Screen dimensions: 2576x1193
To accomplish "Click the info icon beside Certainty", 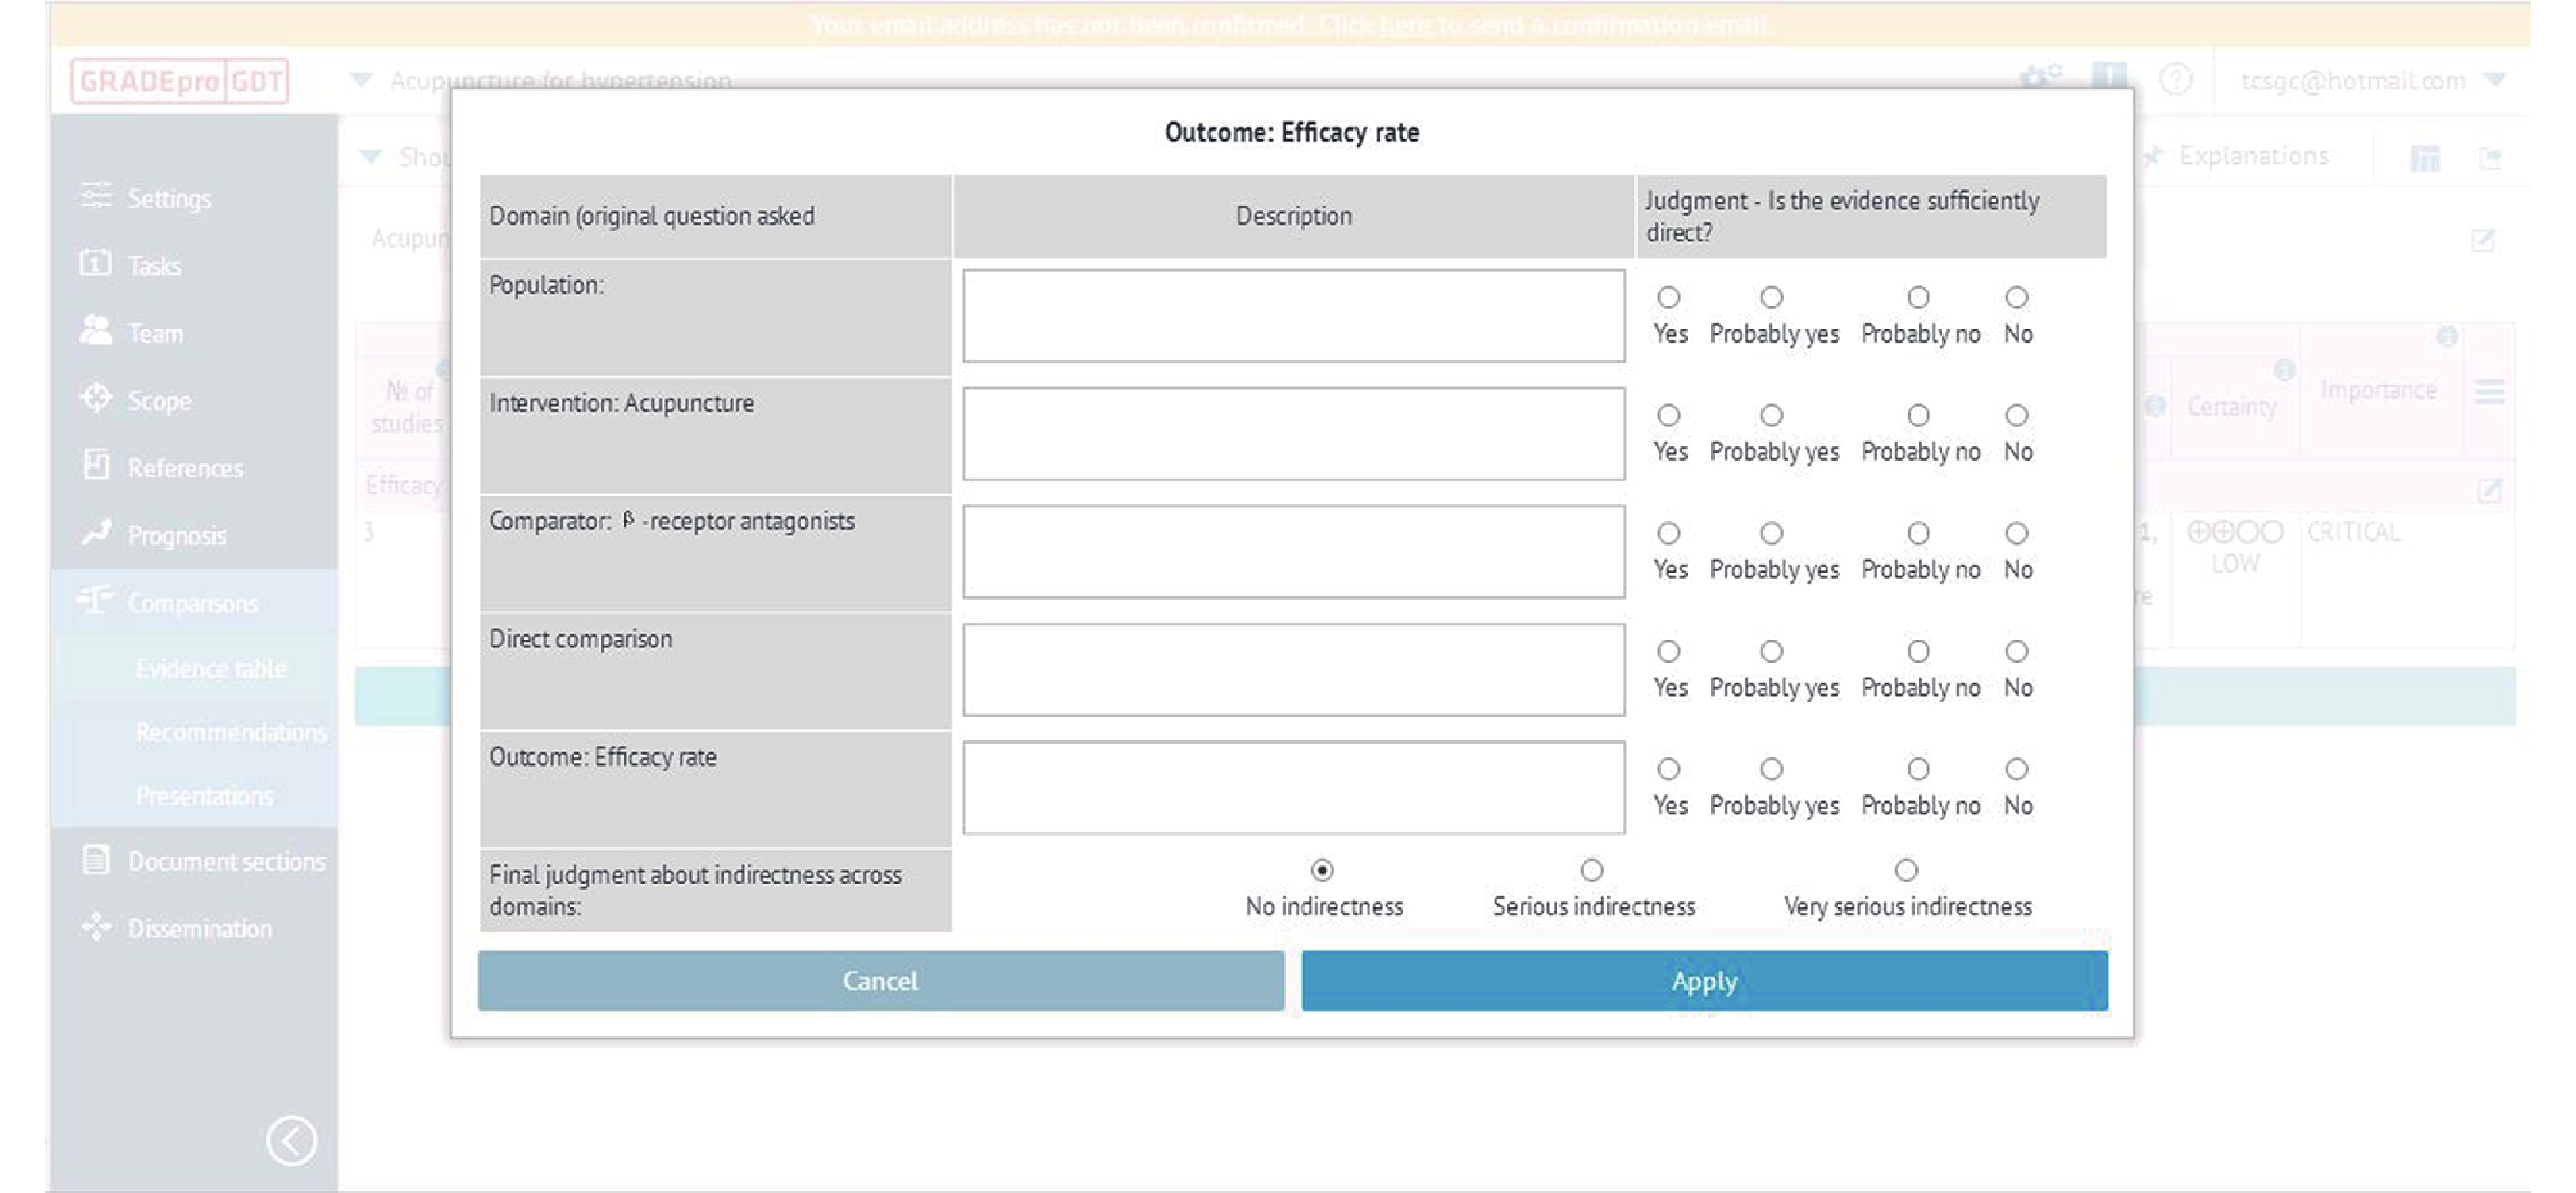I will (2284, 370).
